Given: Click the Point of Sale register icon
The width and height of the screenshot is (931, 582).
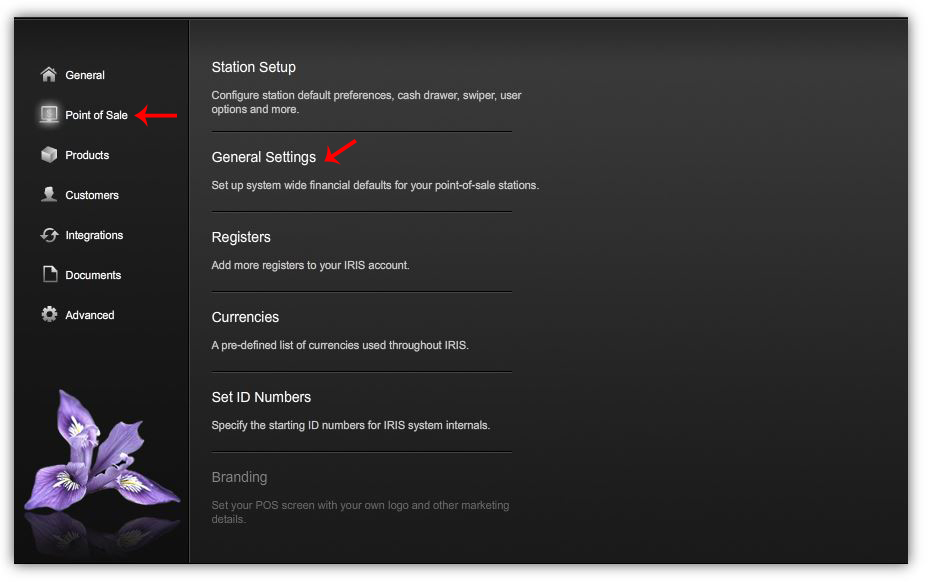Looking at the screenshot, I should point(48,115).
